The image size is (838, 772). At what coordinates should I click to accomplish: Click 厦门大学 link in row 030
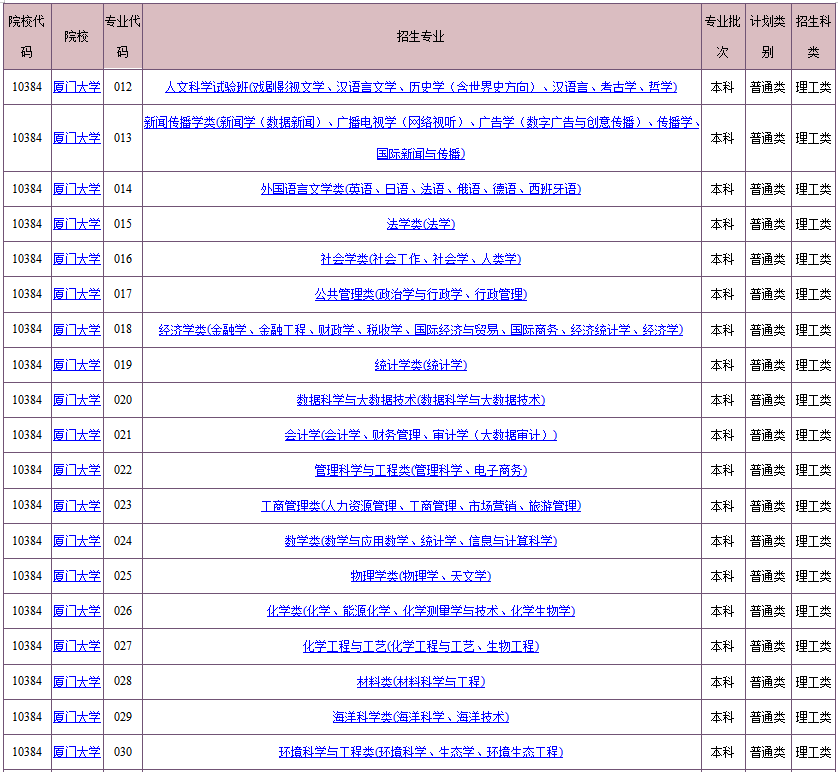click(77, 752)
